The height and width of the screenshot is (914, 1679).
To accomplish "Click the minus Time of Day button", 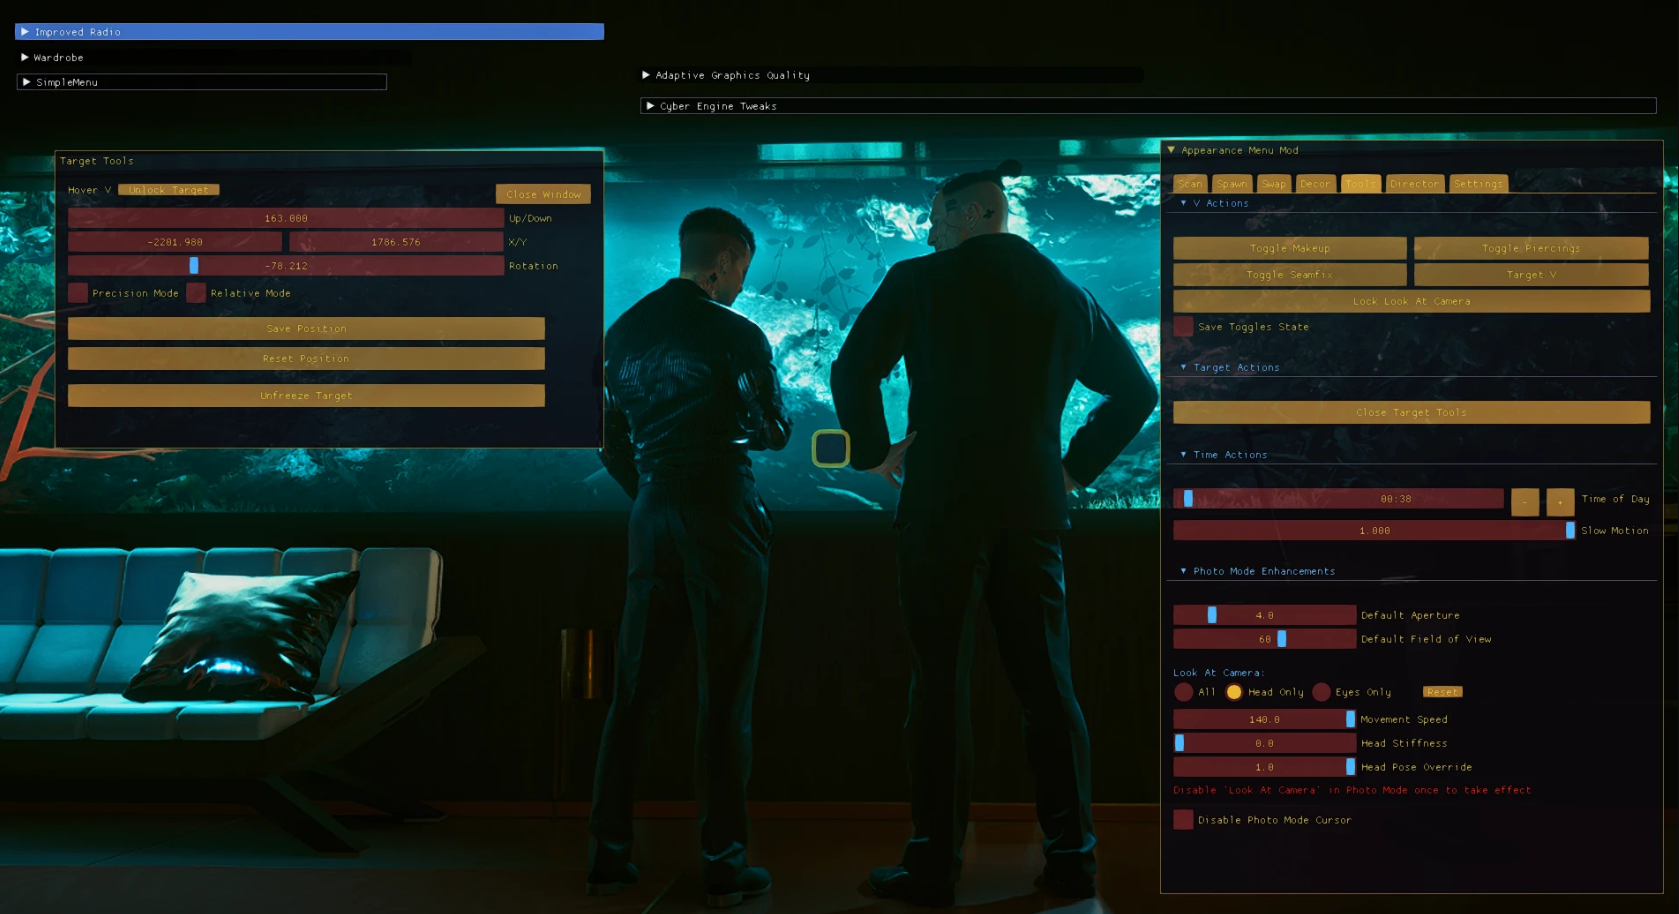I will 1525,501.
